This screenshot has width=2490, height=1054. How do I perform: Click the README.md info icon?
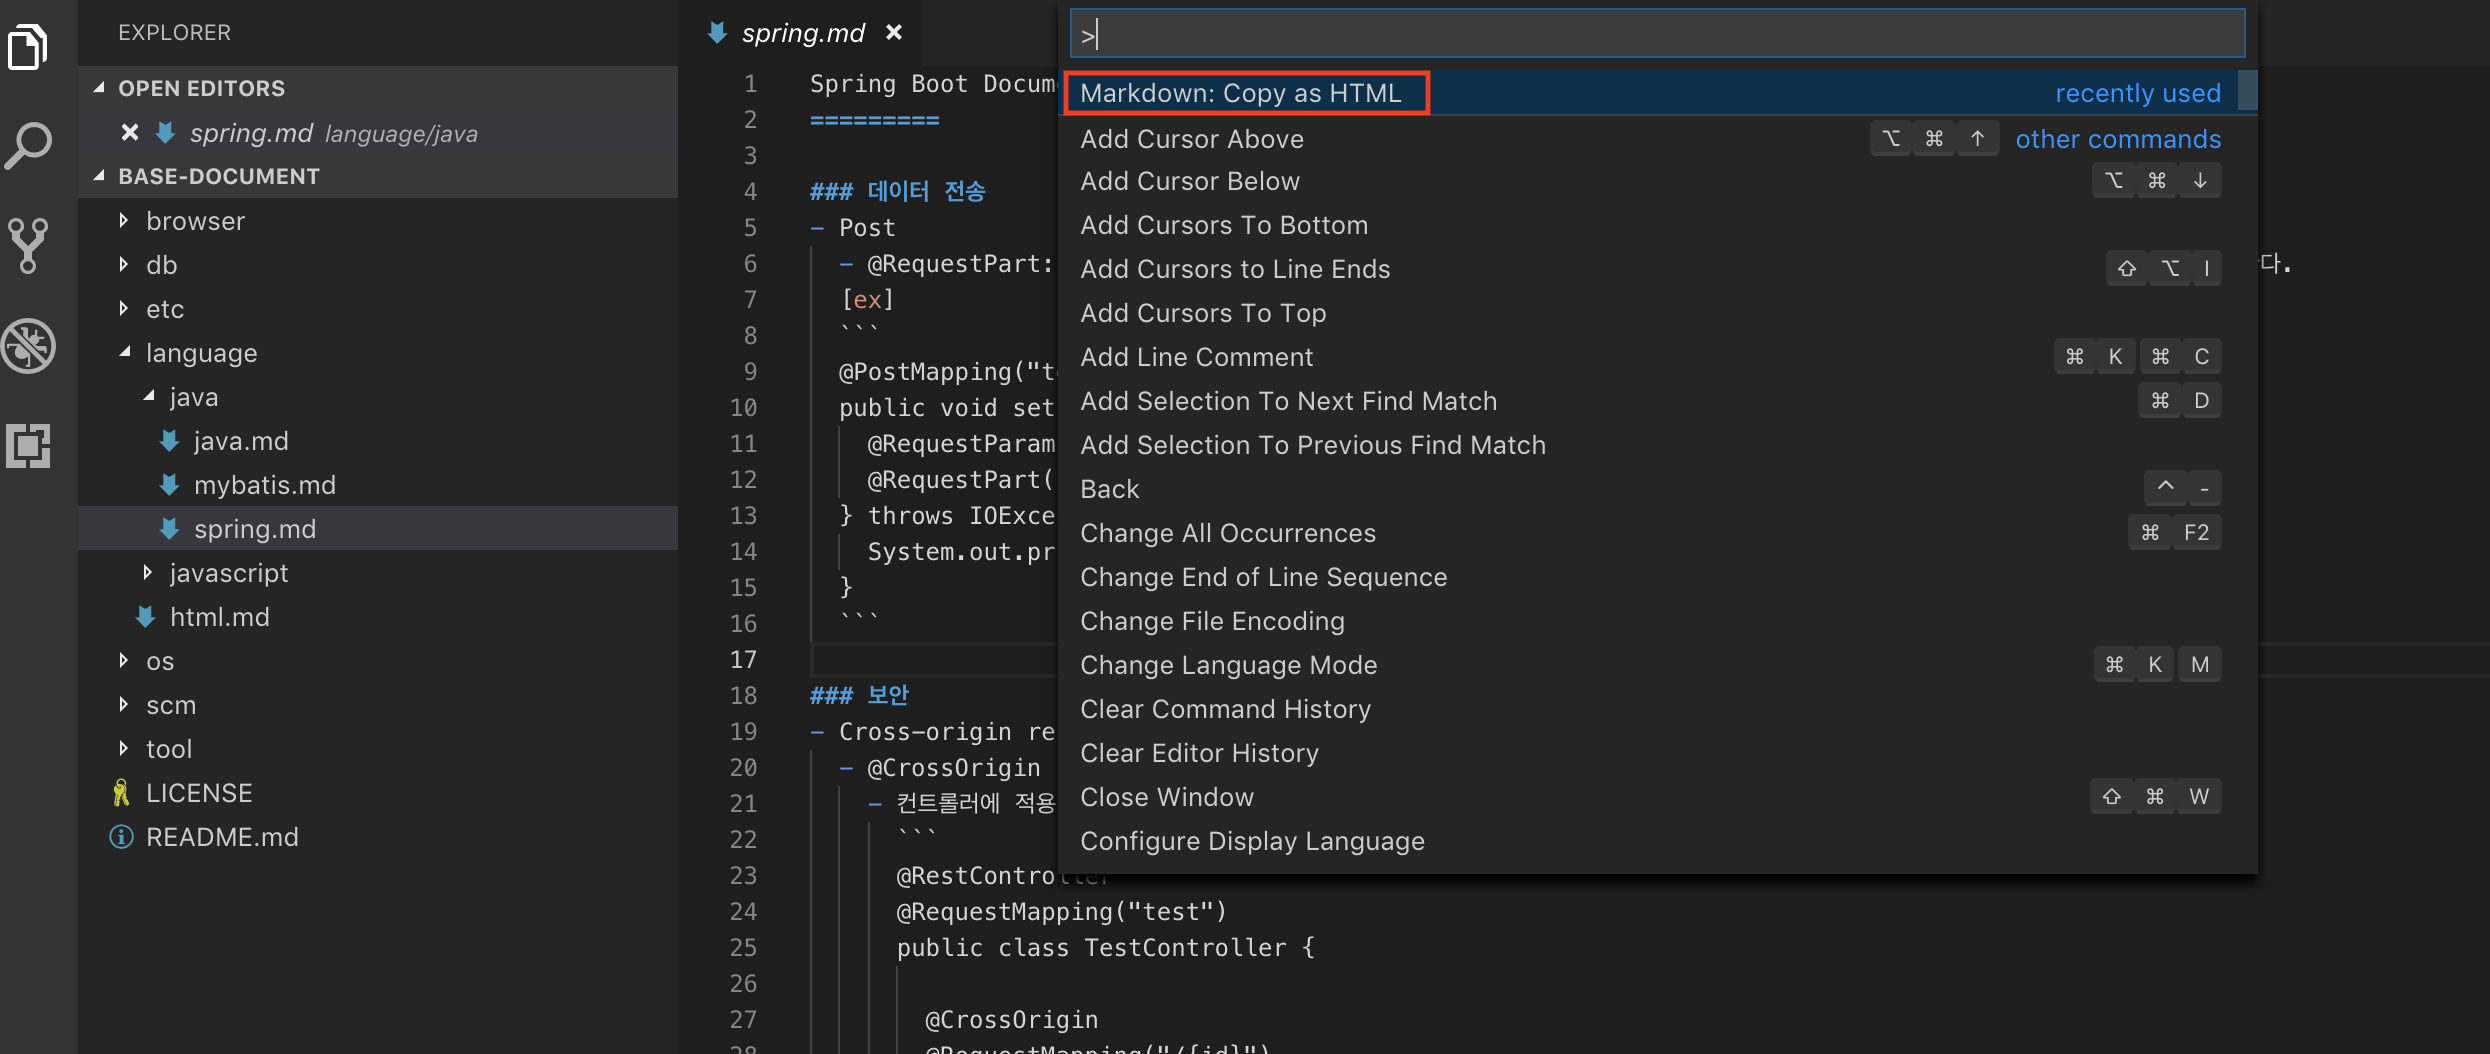(121, 837)
